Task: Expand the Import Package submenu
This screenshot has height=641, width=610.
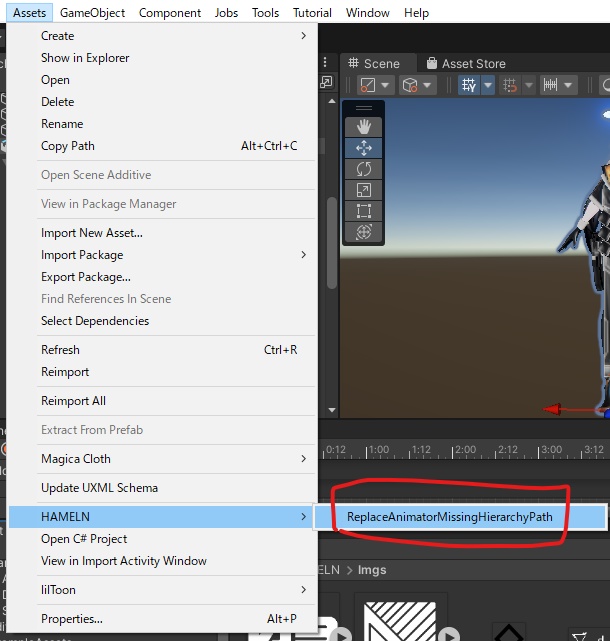Action: pos(163,255)
